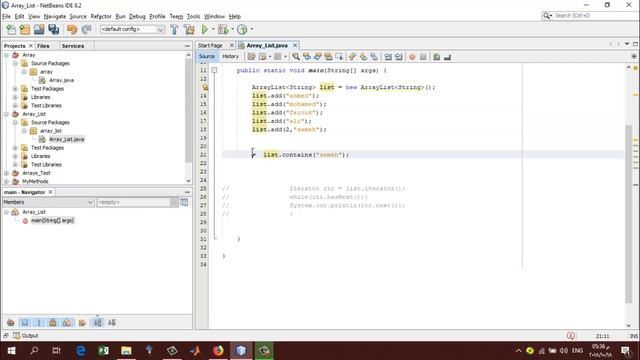Image resolution: width=640 pixels, height=360 pixels.
Task: Click the History view button
Action: tap(230, 56)
